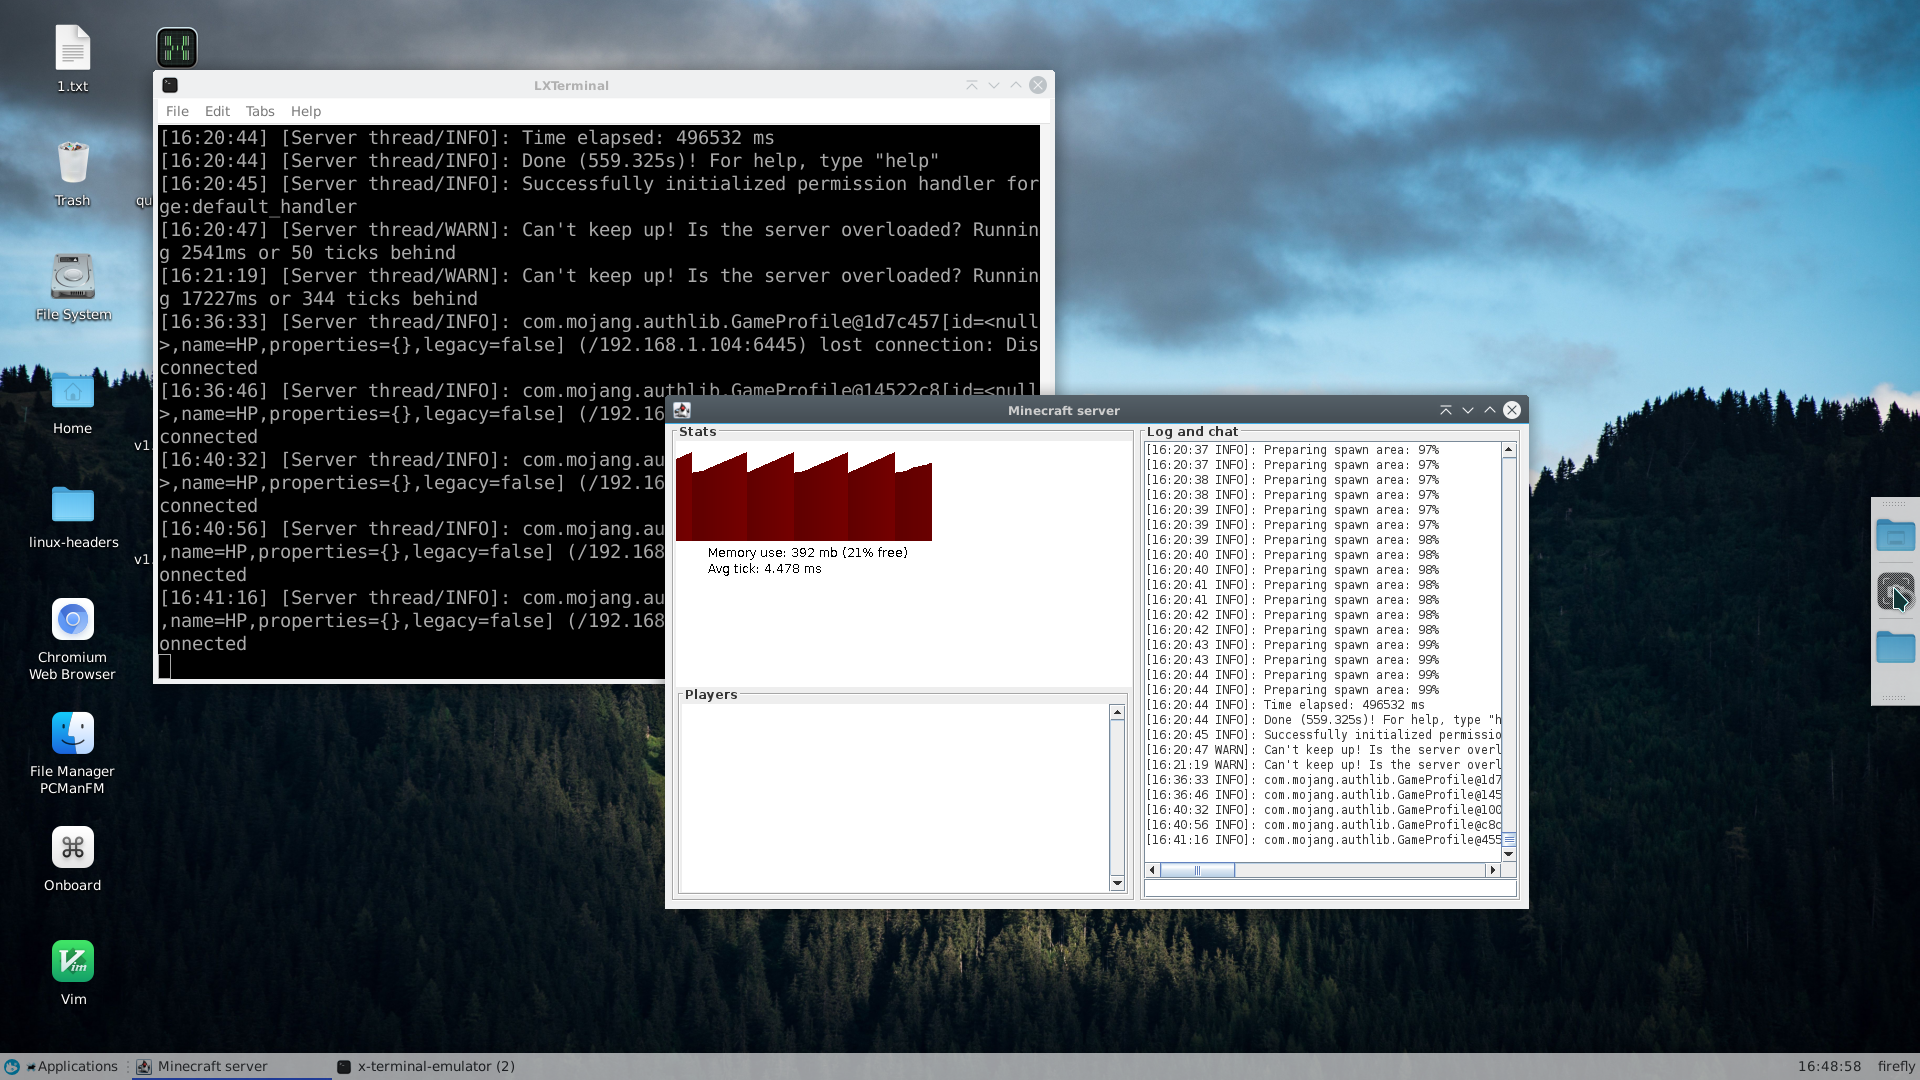Focus the Minecraft server command input field

click(1329, 889)
